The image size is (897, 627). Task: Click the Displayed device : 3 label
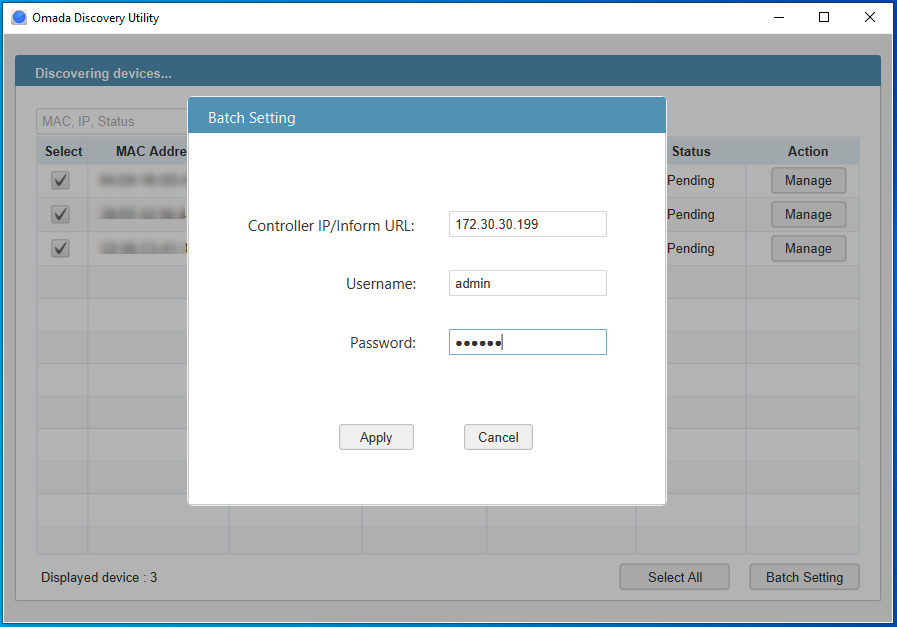coord(98,577)
